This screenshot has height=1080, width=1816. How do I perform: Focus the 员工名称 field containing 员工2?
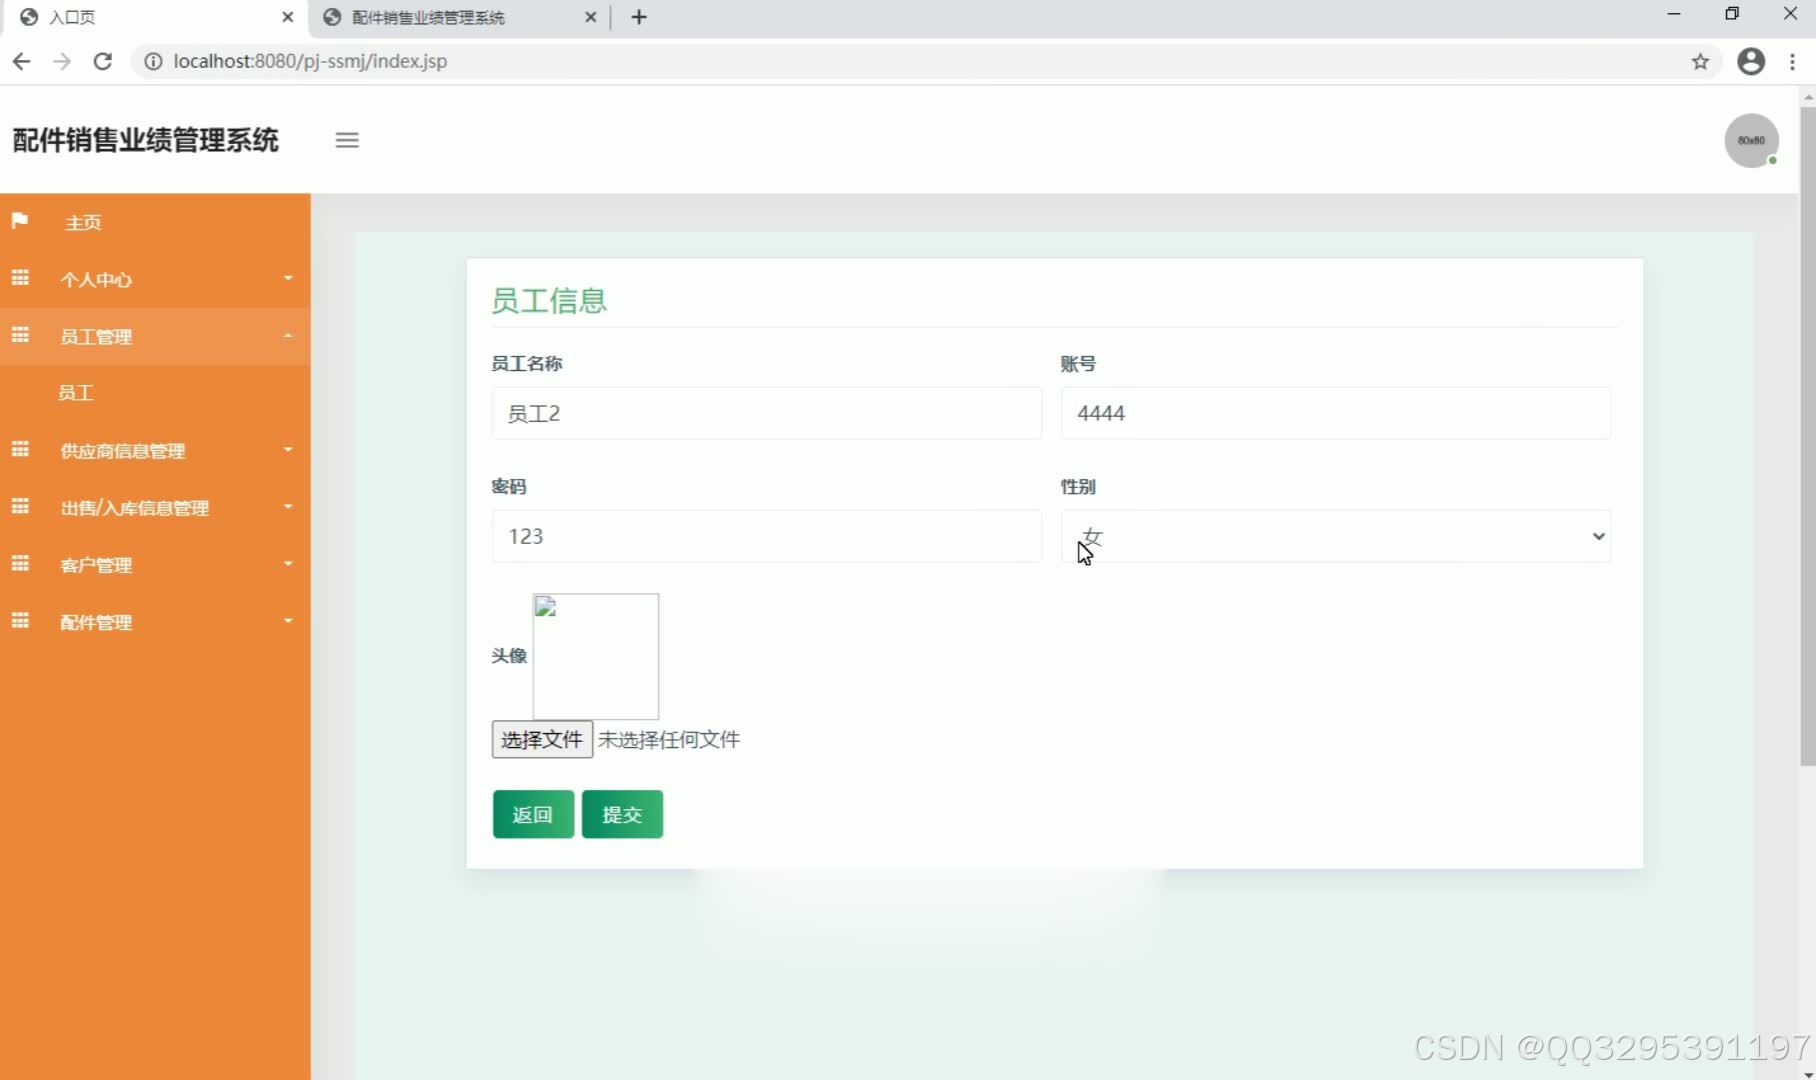766,413
